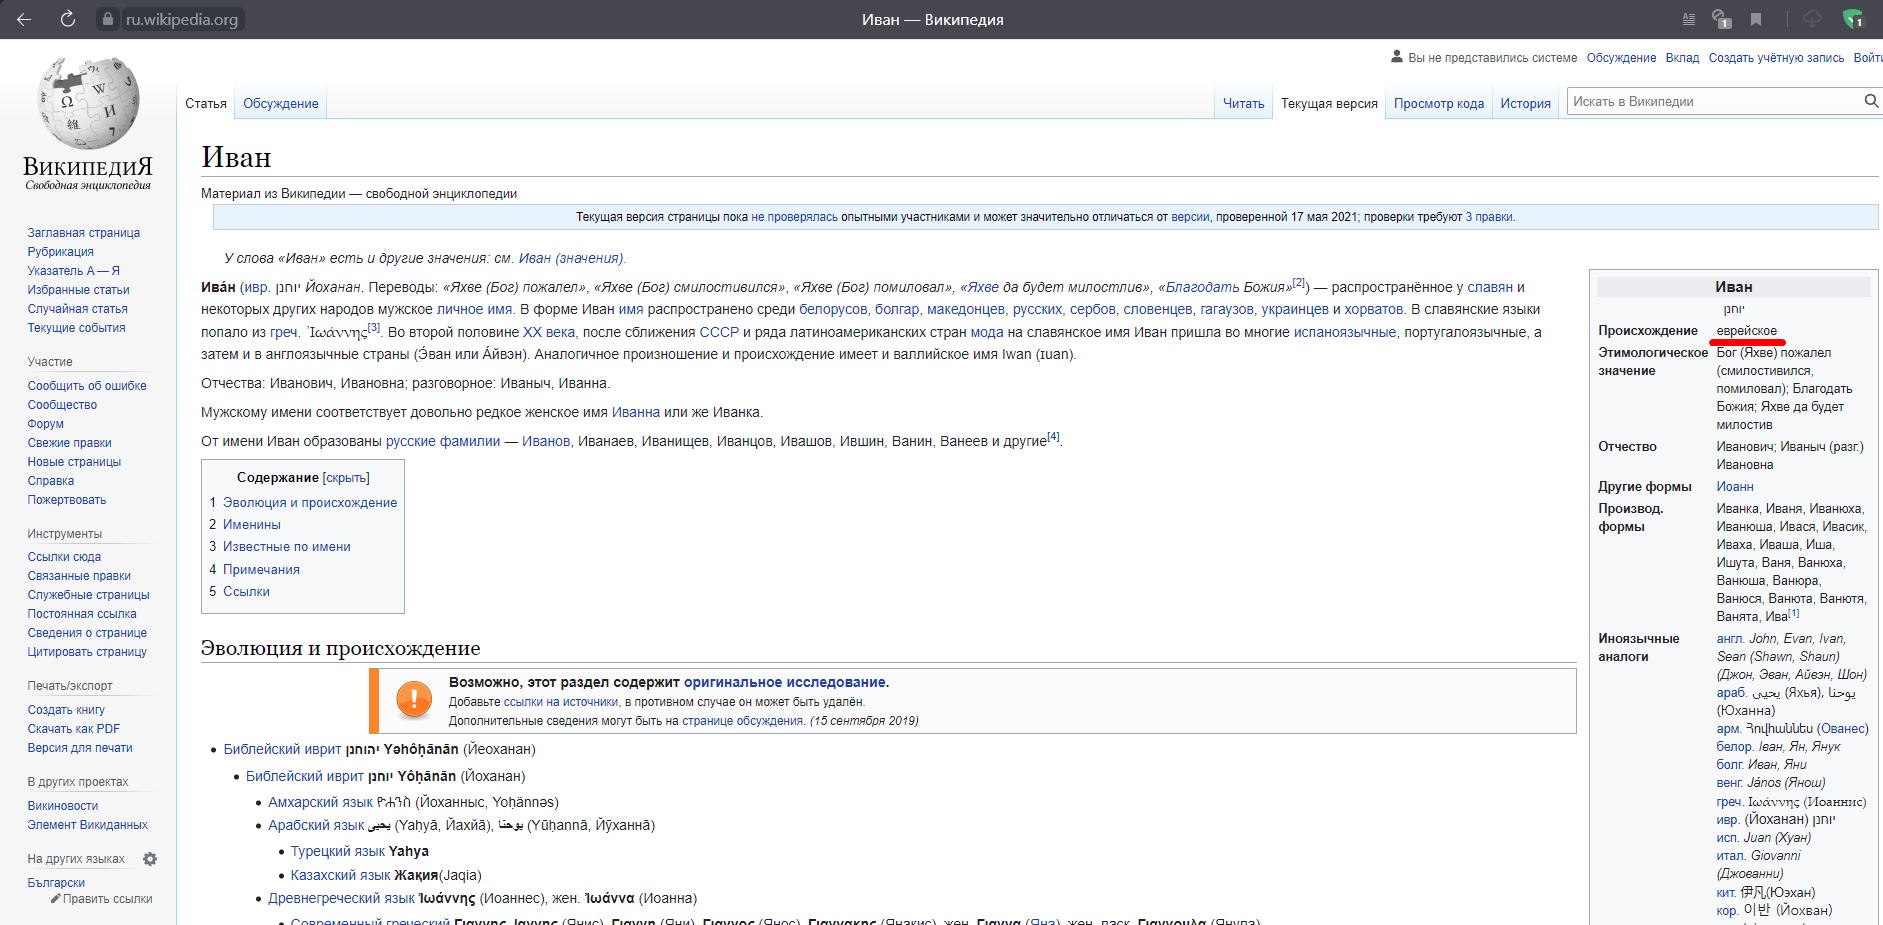
Task: Click Скачать как PDF link
Action: click(74, 729)
